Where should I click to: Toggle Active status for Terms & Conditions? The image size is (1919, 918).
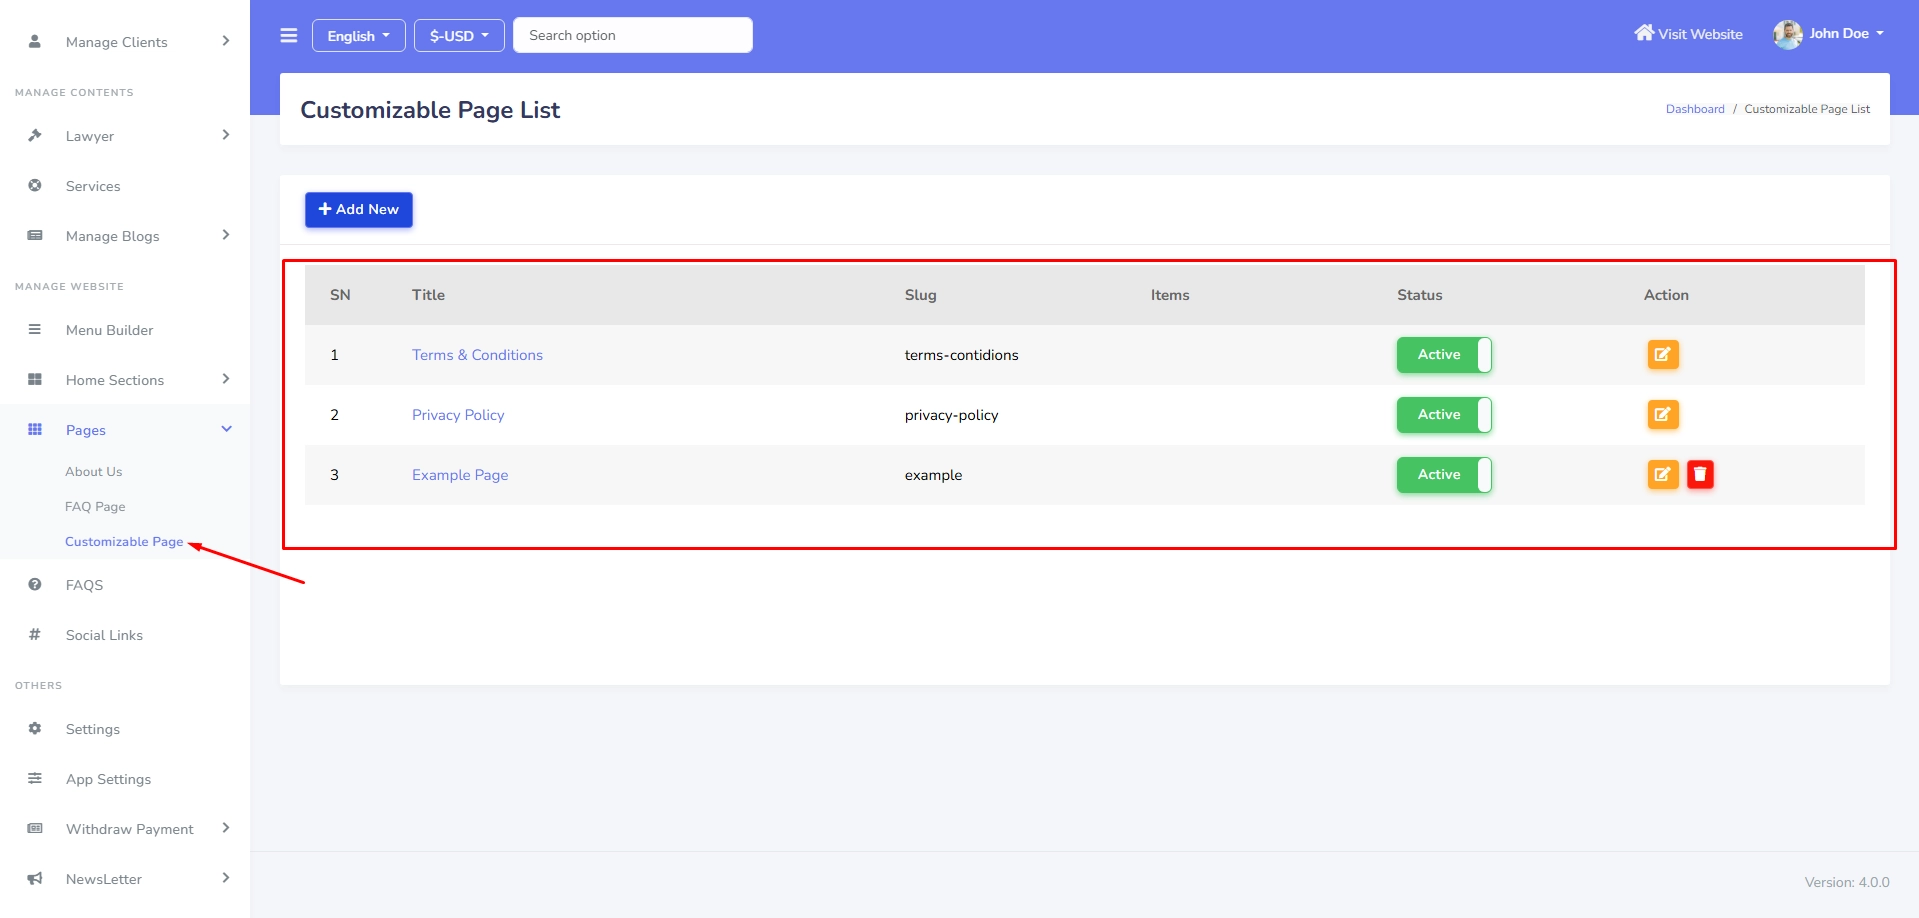[x=1444, y=355]
